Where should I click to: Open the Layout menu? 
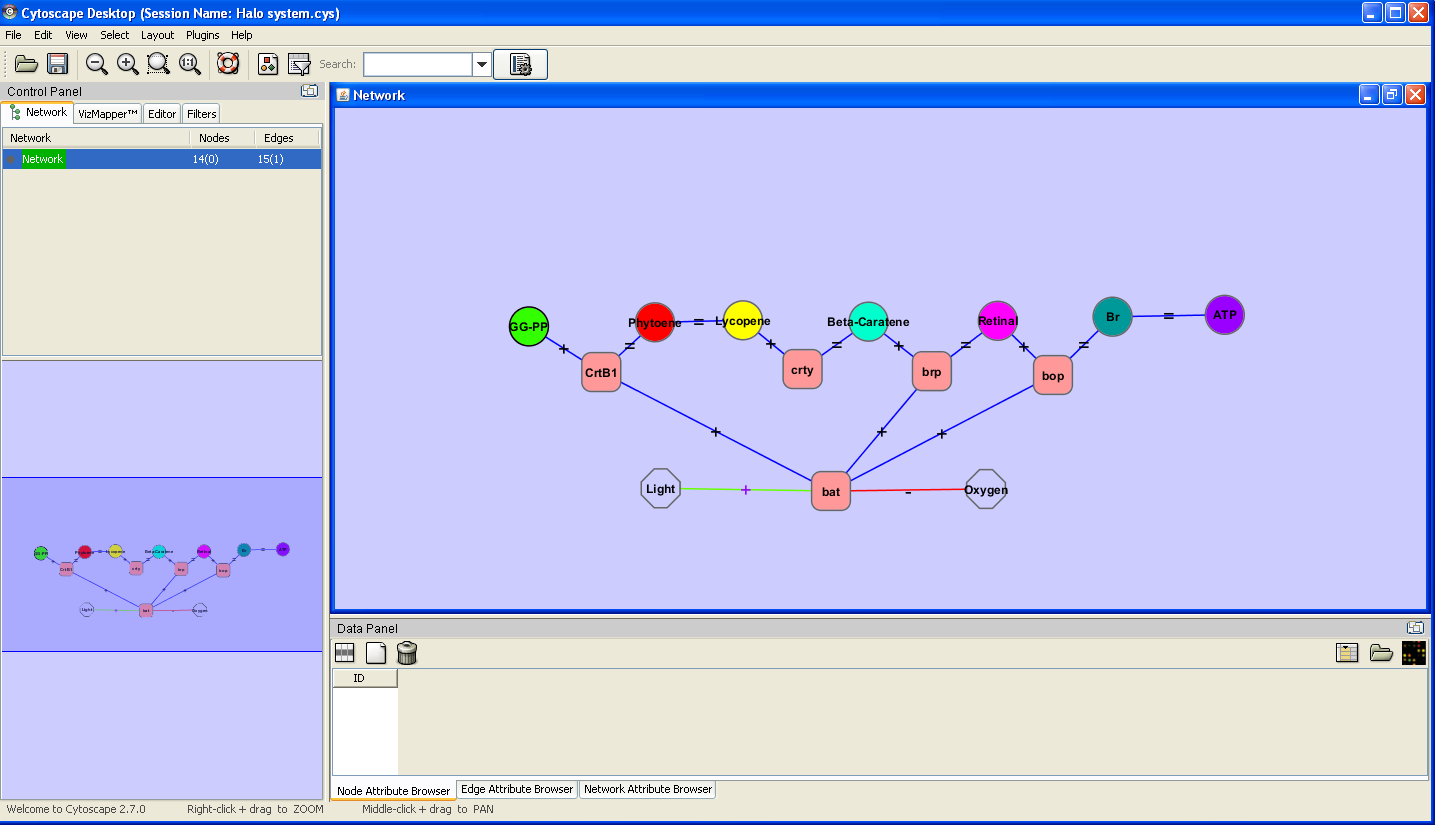coord(157,35)
